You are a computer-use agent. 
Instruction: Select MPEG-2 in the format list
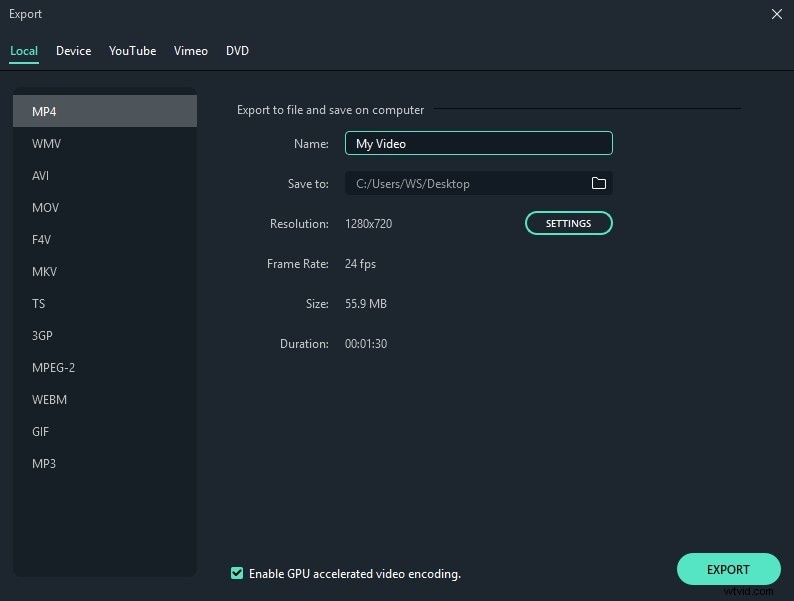(105, 367)
